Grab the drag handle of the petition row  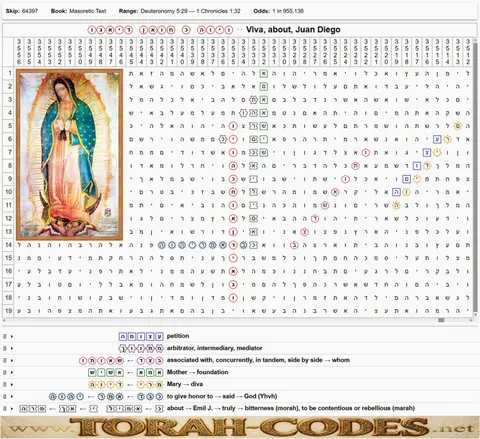pyautogui.click(x=5, y=336)
